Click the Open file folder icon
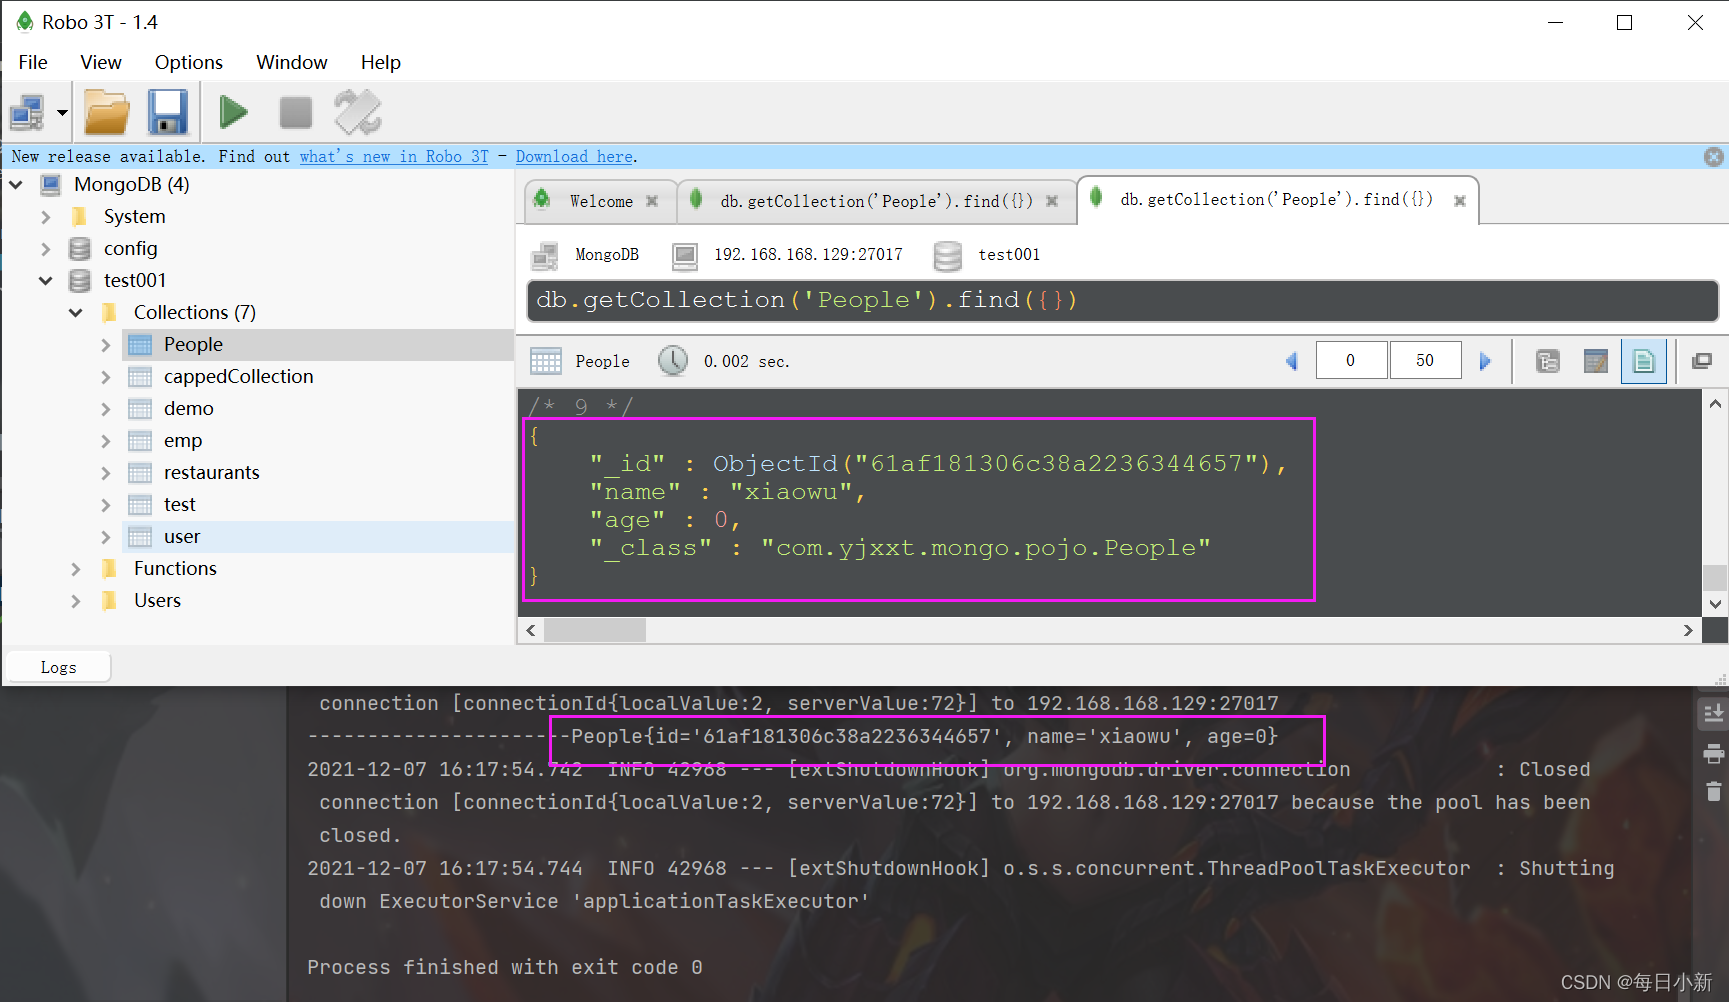The image size is (1729, 1002). click(x=107, y=112)
